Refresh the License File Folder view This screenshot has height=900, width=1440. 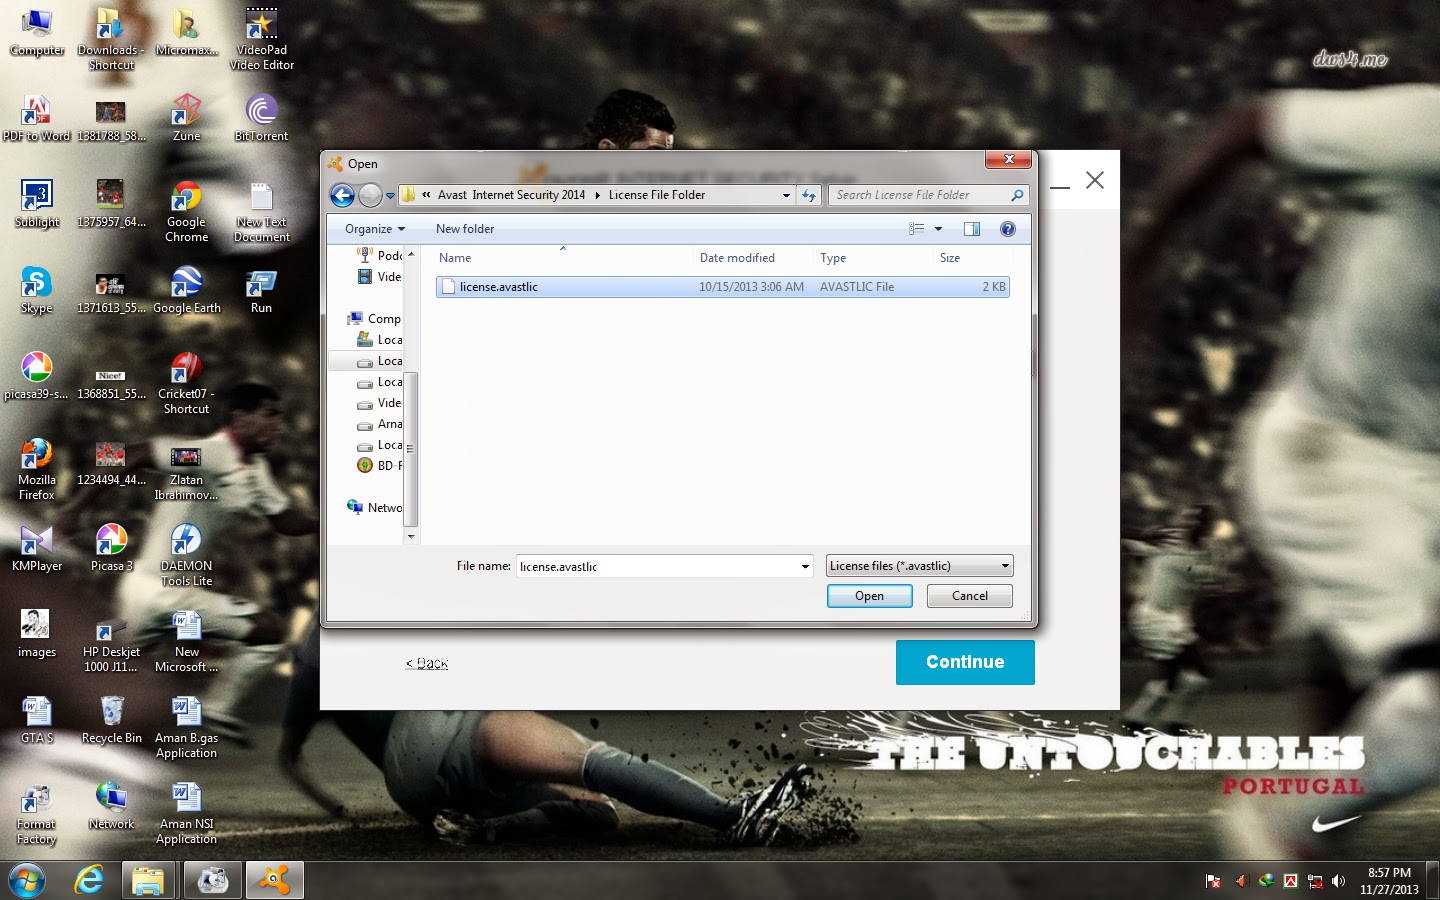coord(809,196)
